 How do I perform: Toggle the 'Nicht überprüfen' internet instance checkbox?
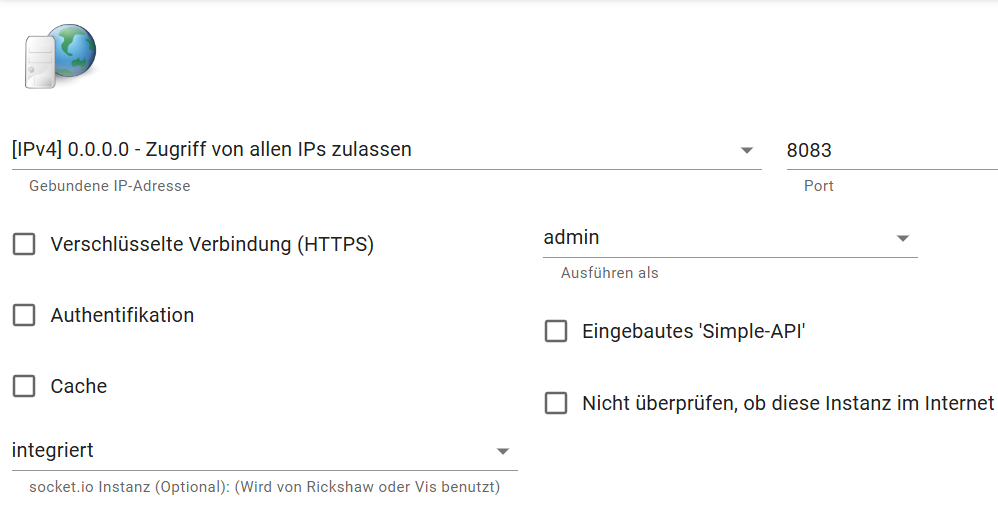click(x=556, y=403)
